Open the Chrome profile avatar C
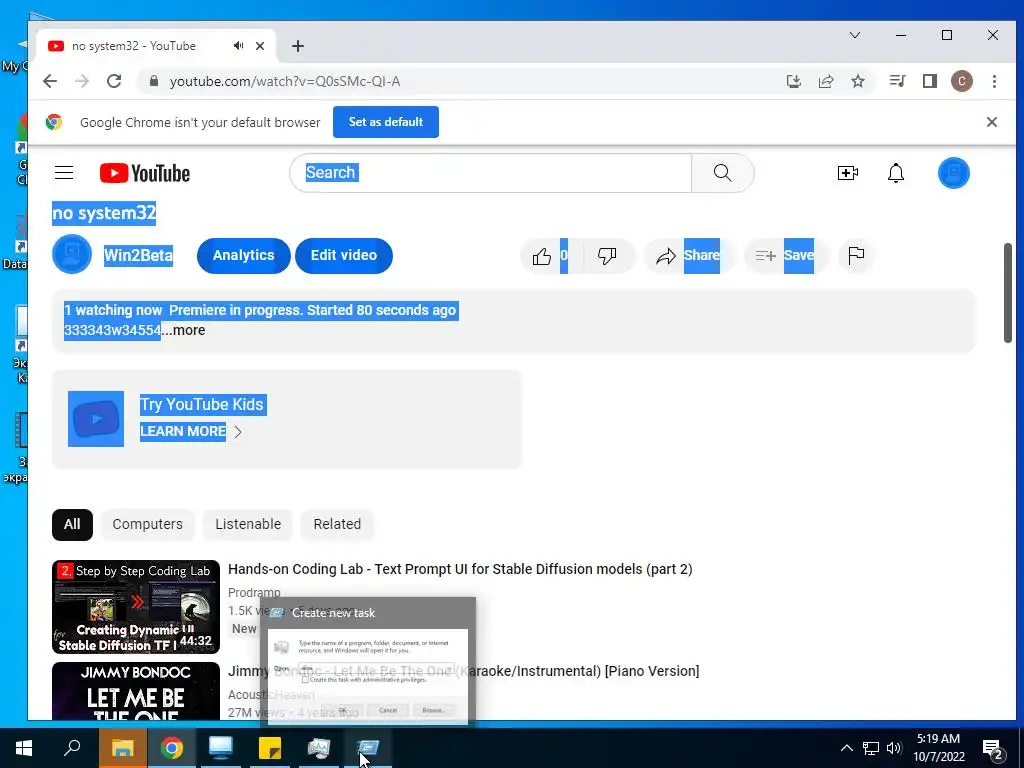Image resolution: width=1024 pixels, height=768 pixels. (x=961, y=81)
